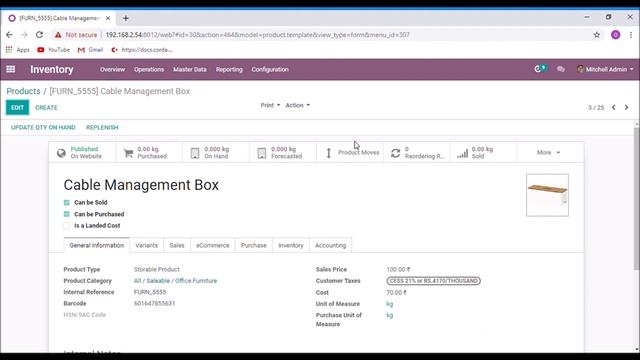The height and width of the screenshot is (360, 640).
Task: Expand the Print dropdown
Action: click(270, 105)
